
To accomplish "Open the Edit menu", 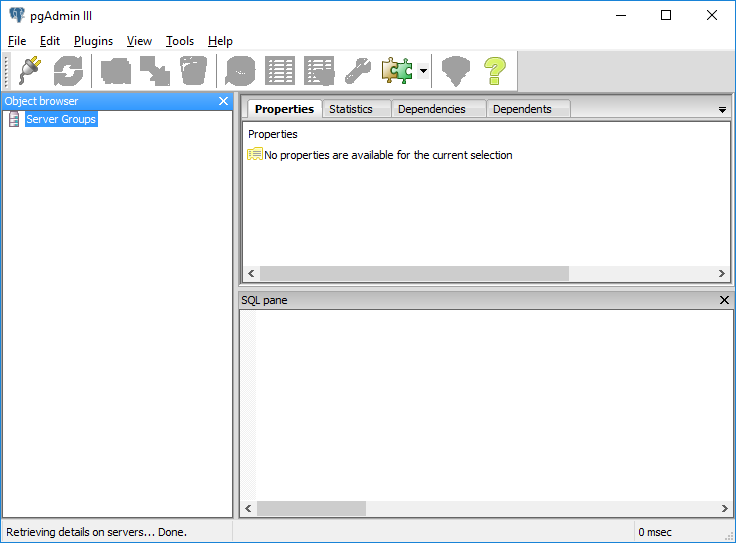I will [50, 41].
